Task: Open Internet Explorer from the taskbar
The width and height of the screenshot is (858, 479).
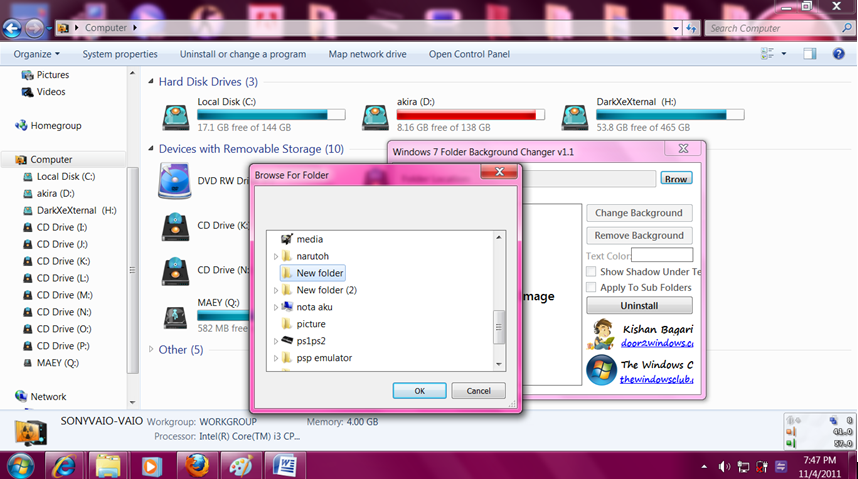Action: coord(64,466)
